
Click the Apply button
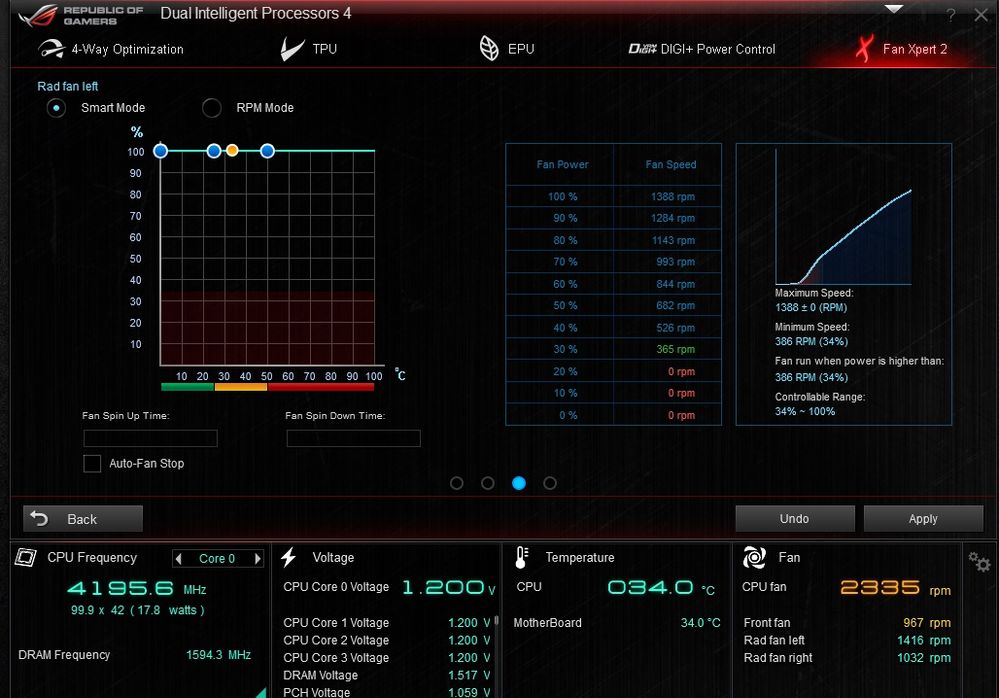click(923, 518)
